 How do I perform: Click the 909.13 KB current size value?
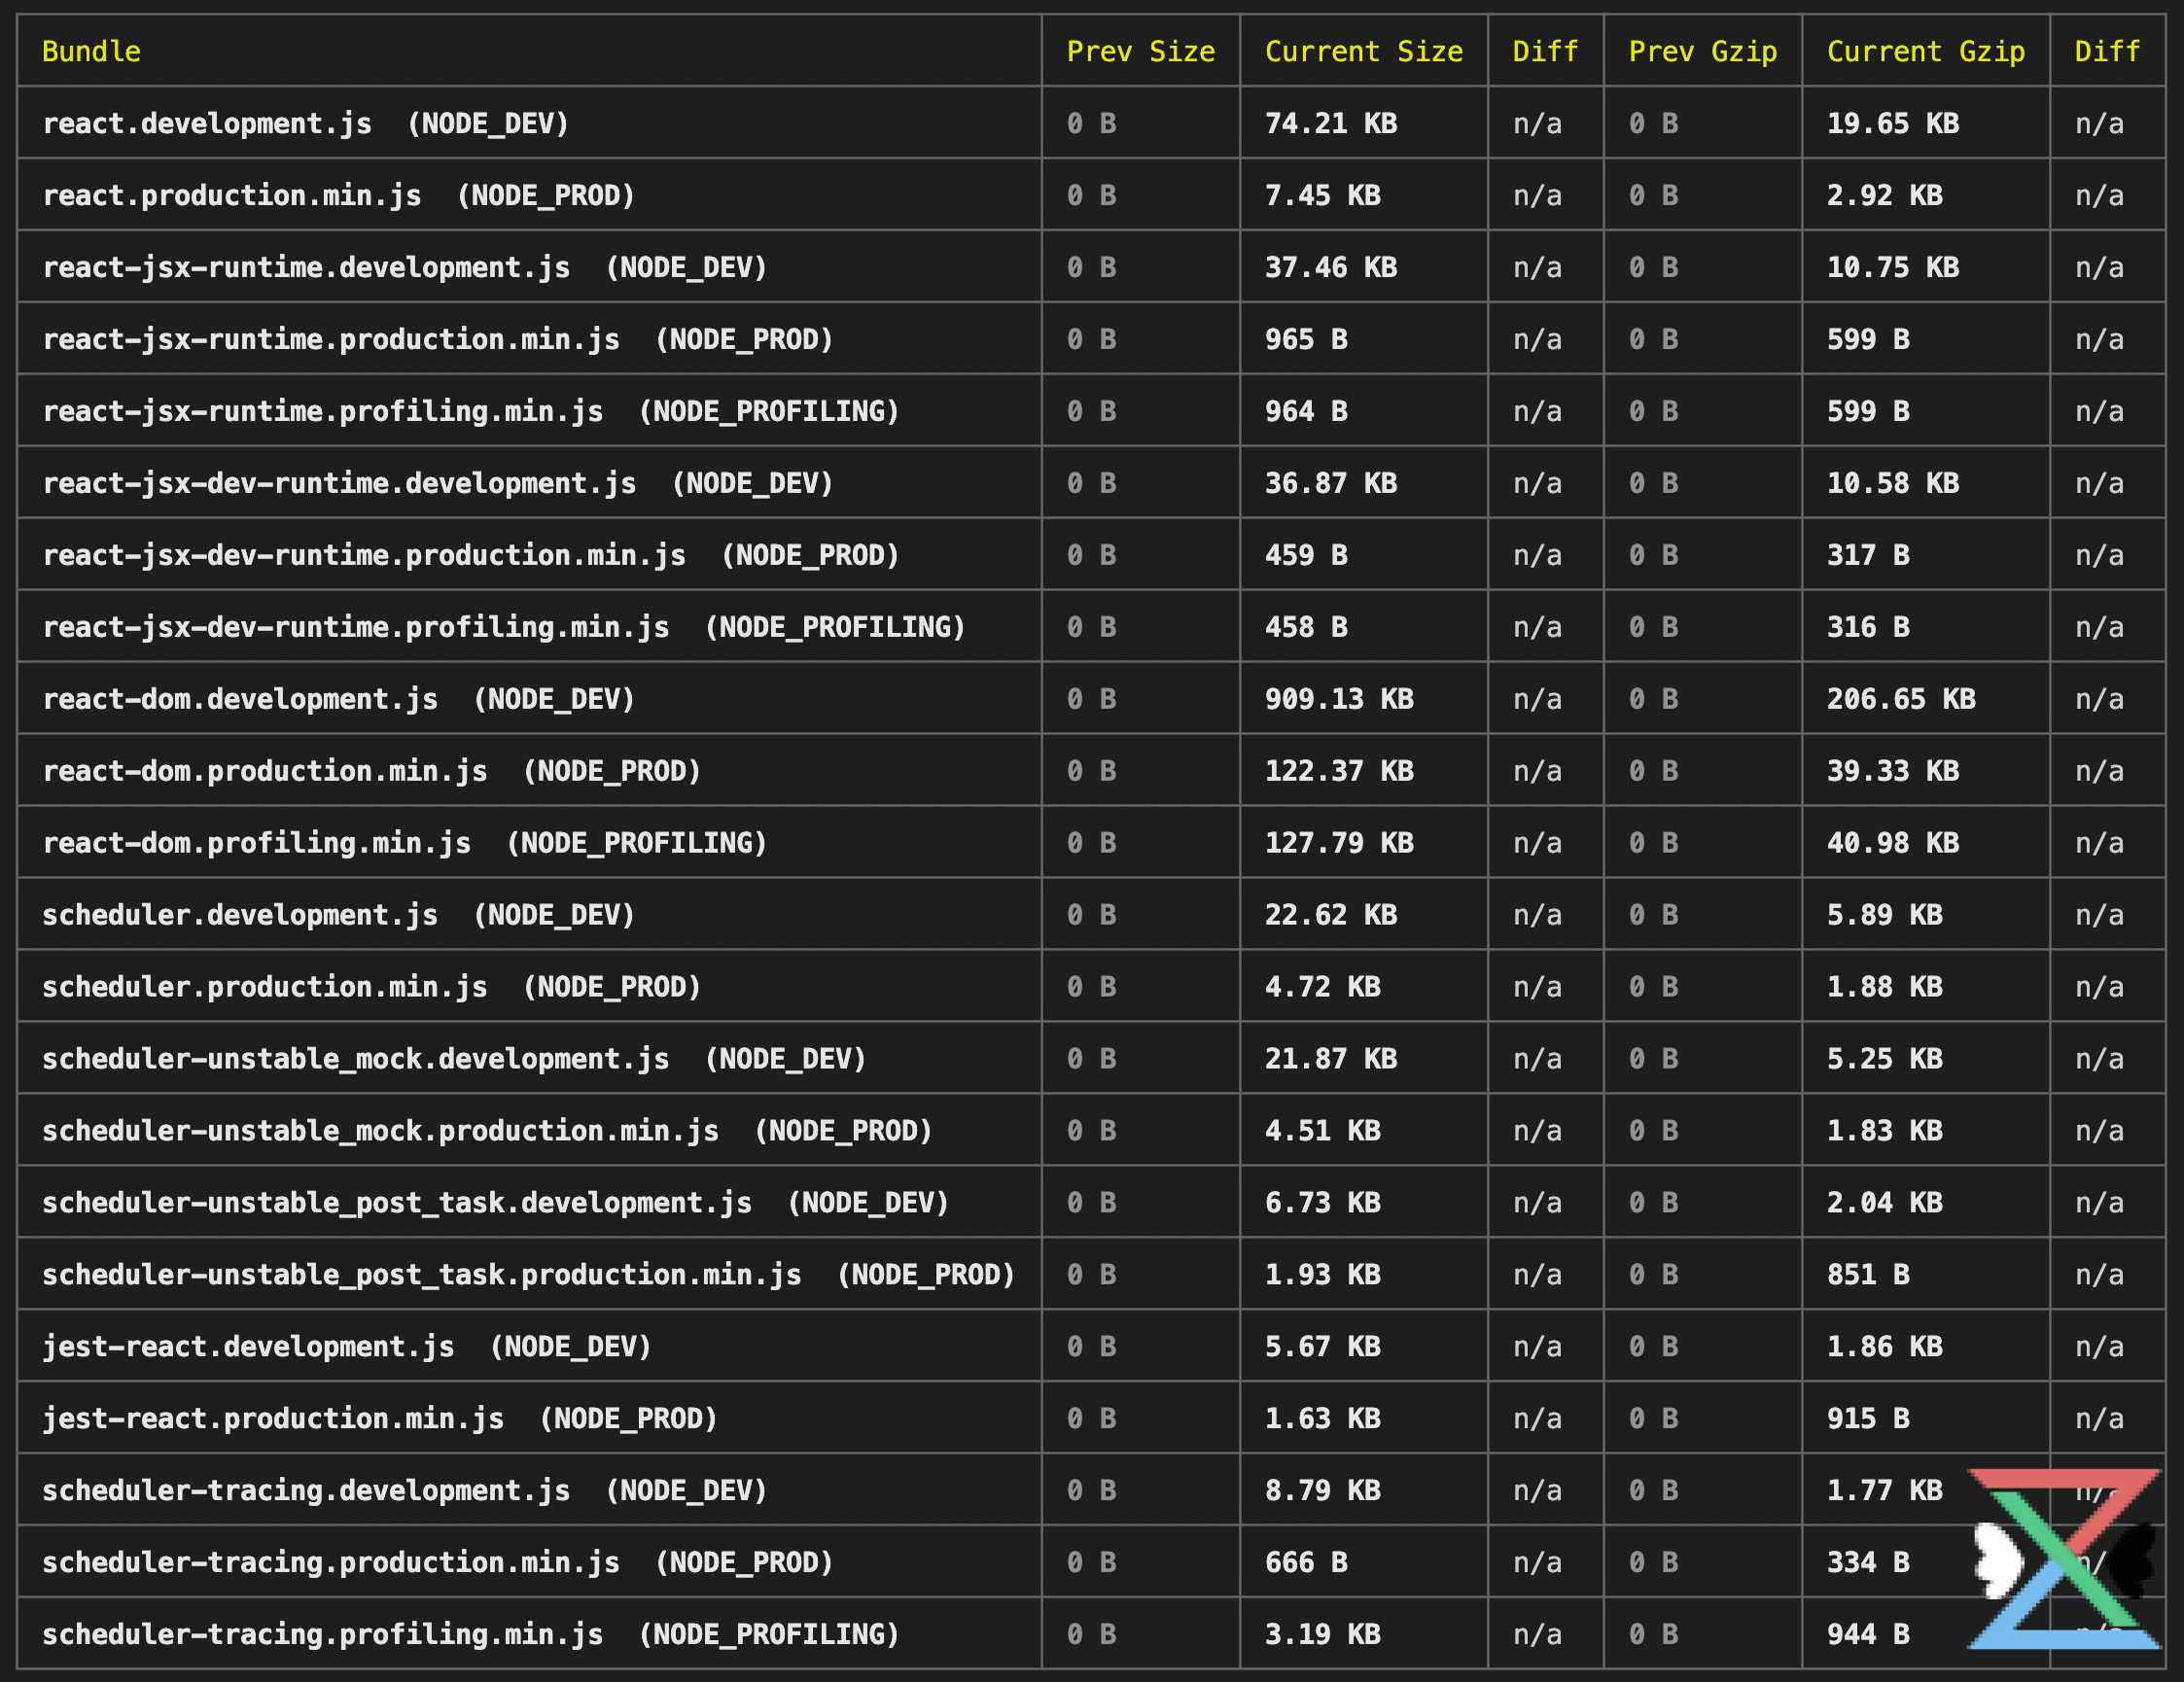1339,699
